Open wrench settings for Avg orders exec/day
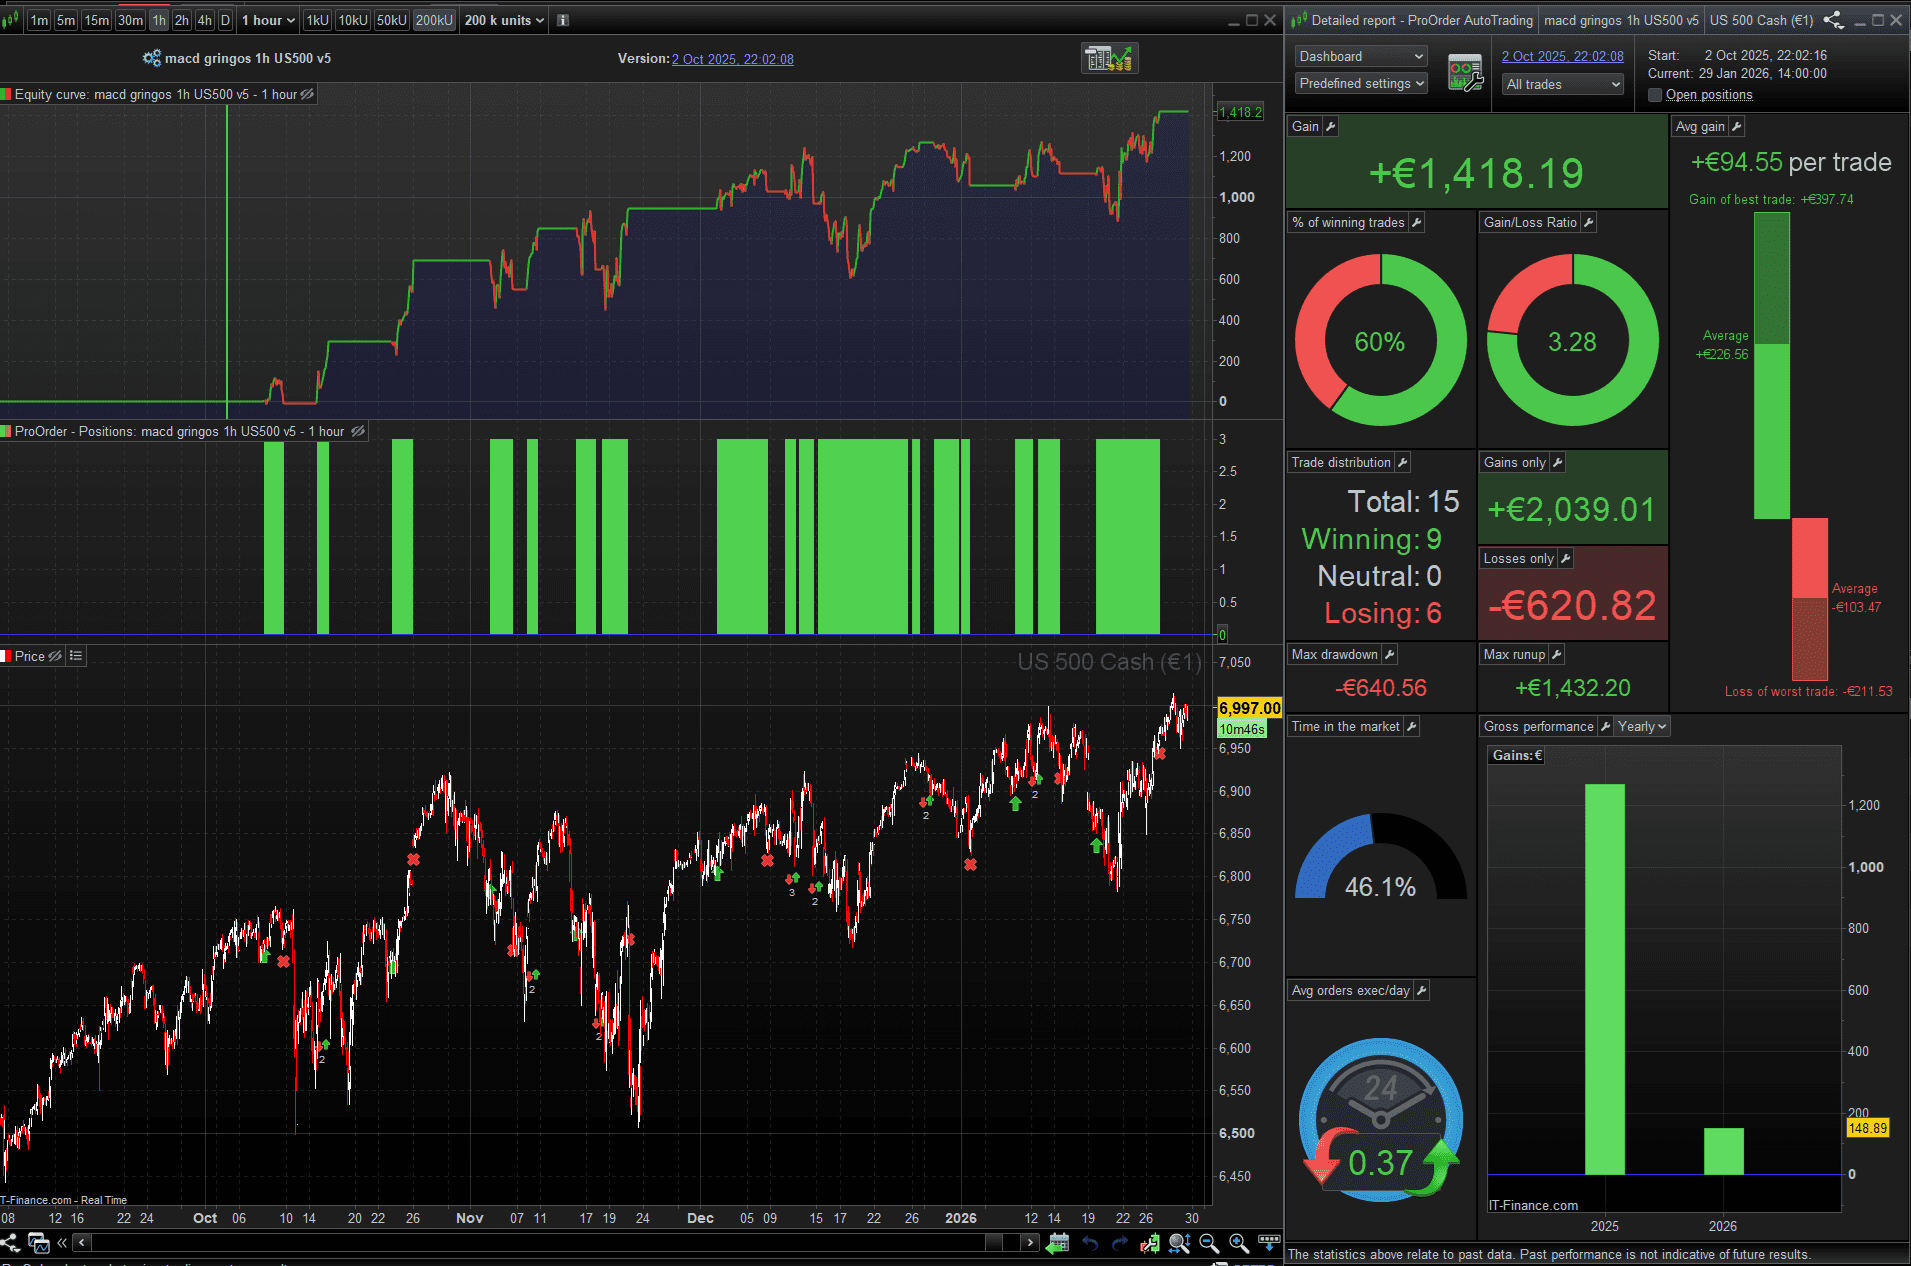 coord(1422,991)
